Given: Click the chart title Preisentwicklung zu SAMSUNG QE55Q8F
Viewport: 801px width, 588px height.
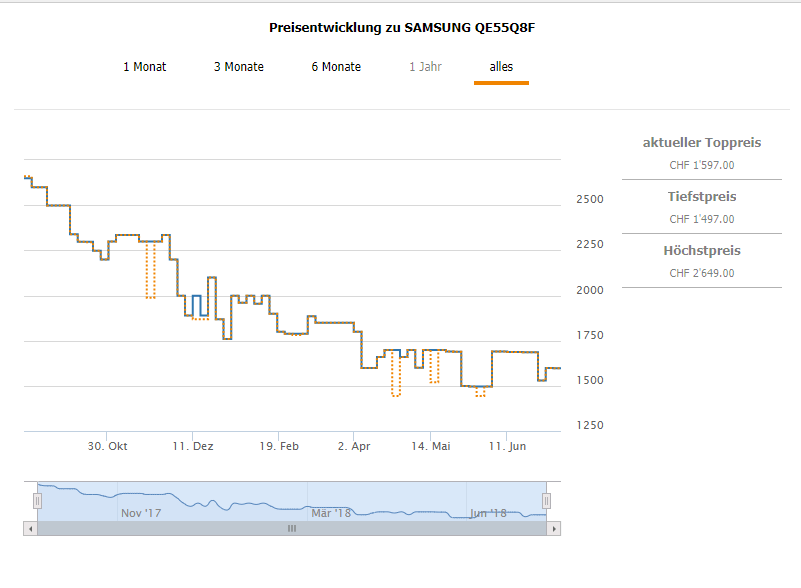Looking at the screenshot, I should (x=403, y=28).
